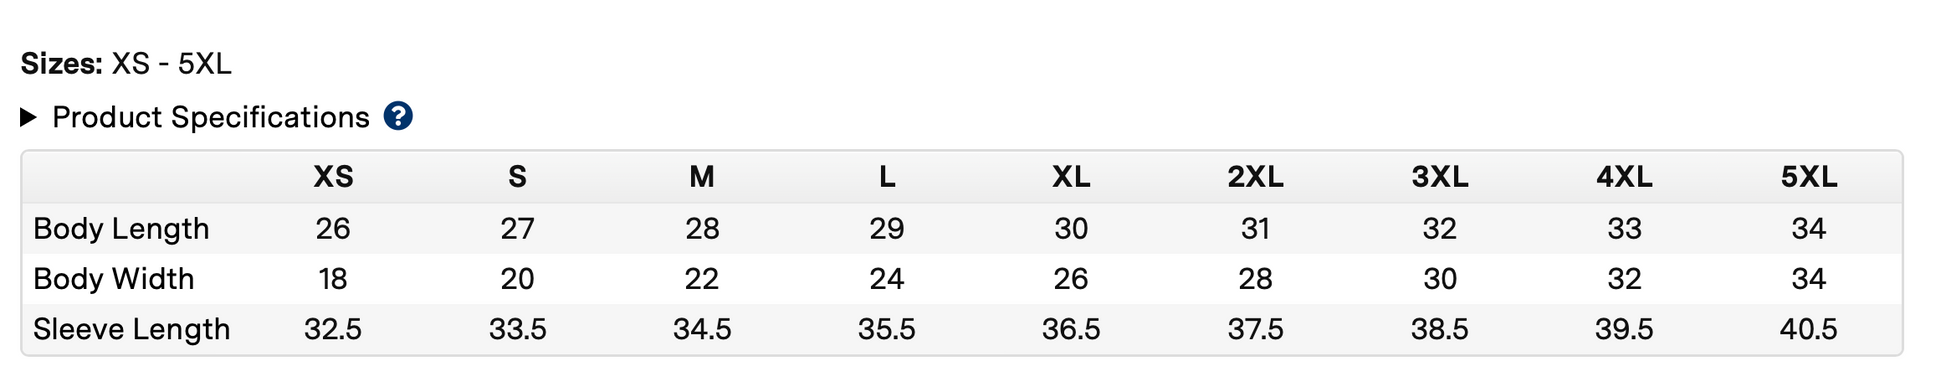Click the blue help question mark icon

pyautogui.click(x=398, y=117)
